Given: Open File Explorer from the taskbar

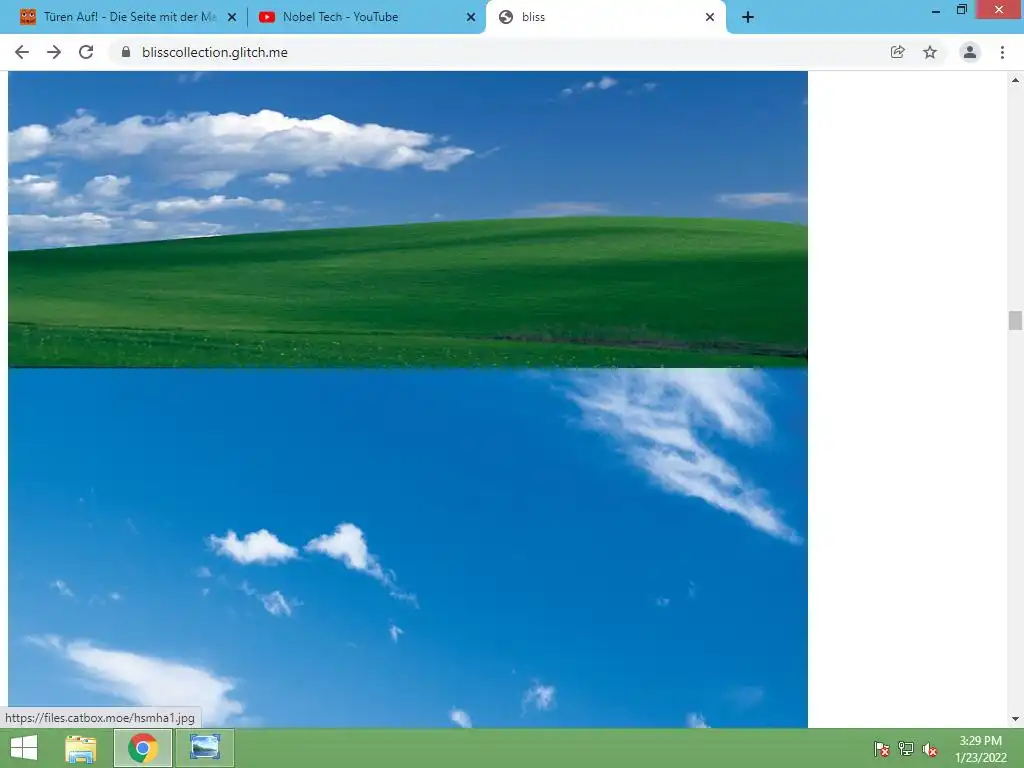Looking at the screenshot, I should [x=81, y=748].
